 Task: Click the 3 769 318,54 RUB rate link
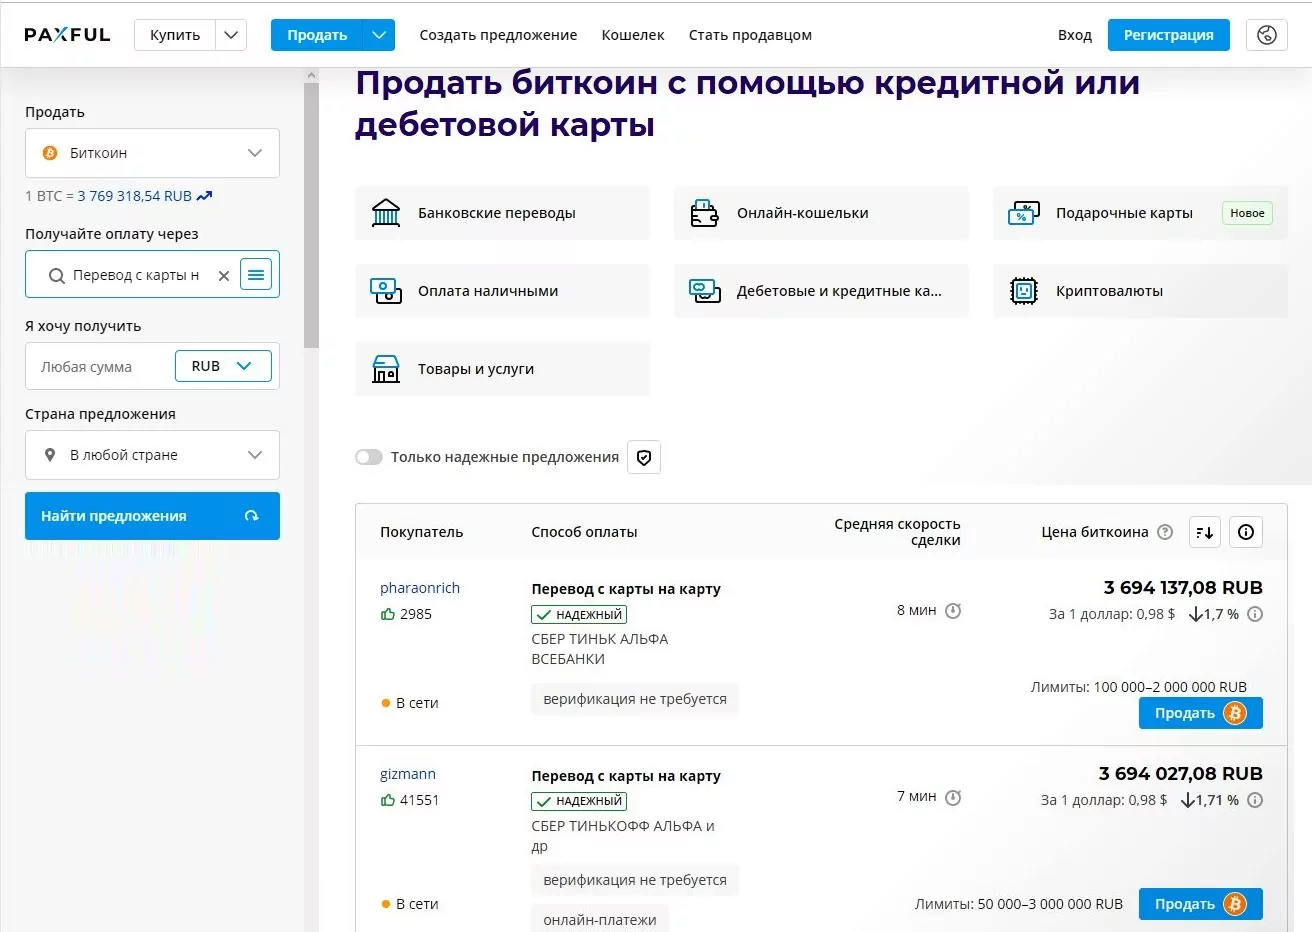[135, 196]
